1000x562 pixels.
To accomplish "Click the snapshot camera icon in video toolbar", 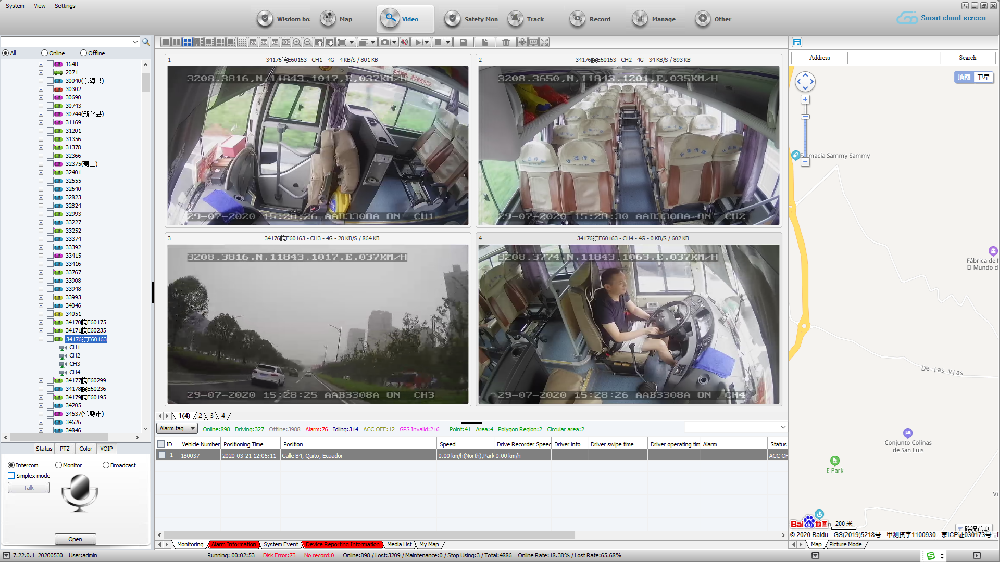I will pyautogui.click(x=385, y=42).
